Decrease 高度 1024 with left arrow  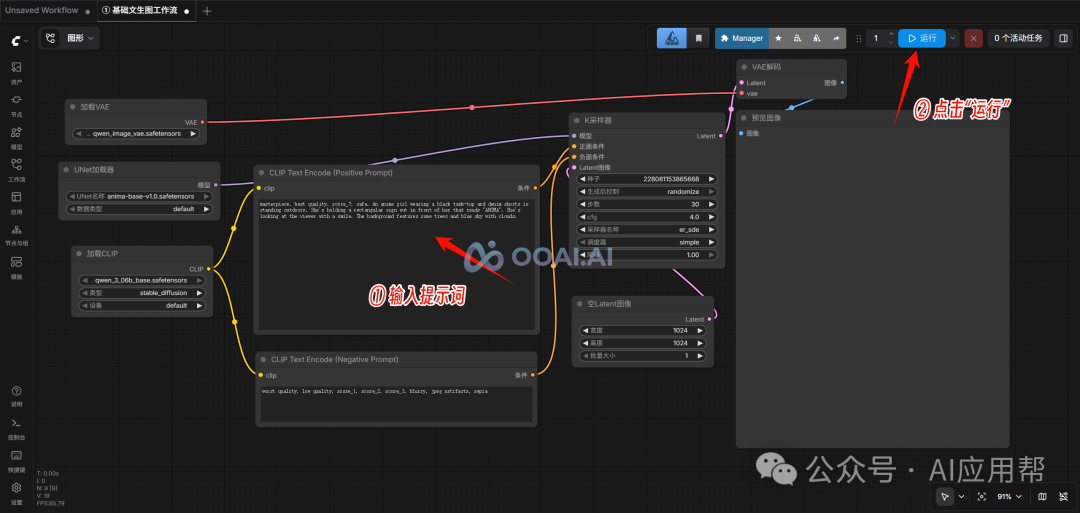584,343
